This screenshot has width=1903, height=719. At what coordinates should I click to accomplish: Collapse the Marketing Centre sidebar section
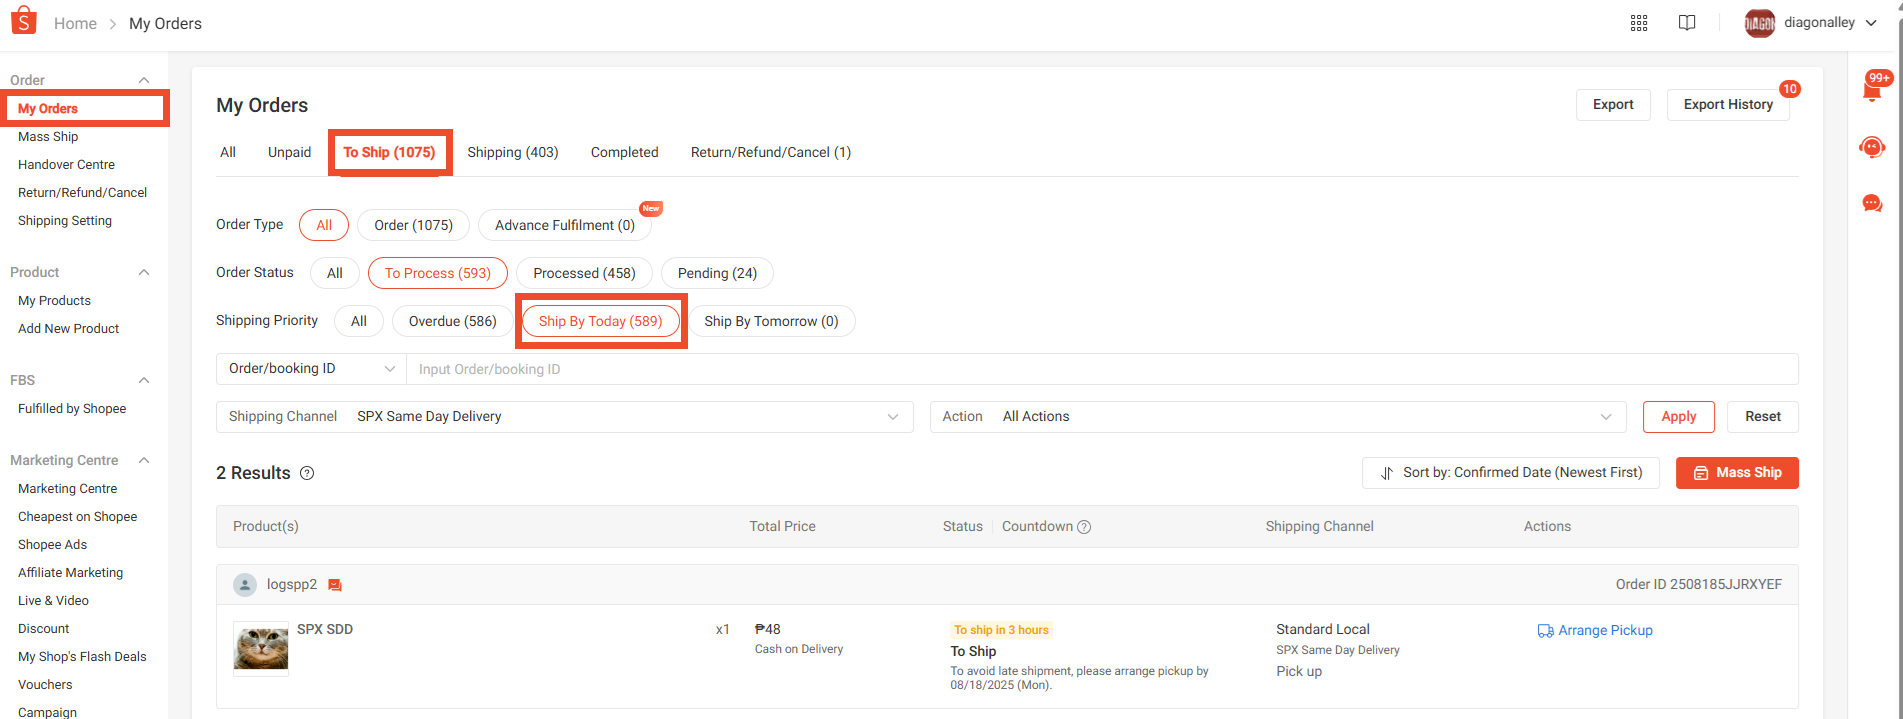click(x=144, y=460)
